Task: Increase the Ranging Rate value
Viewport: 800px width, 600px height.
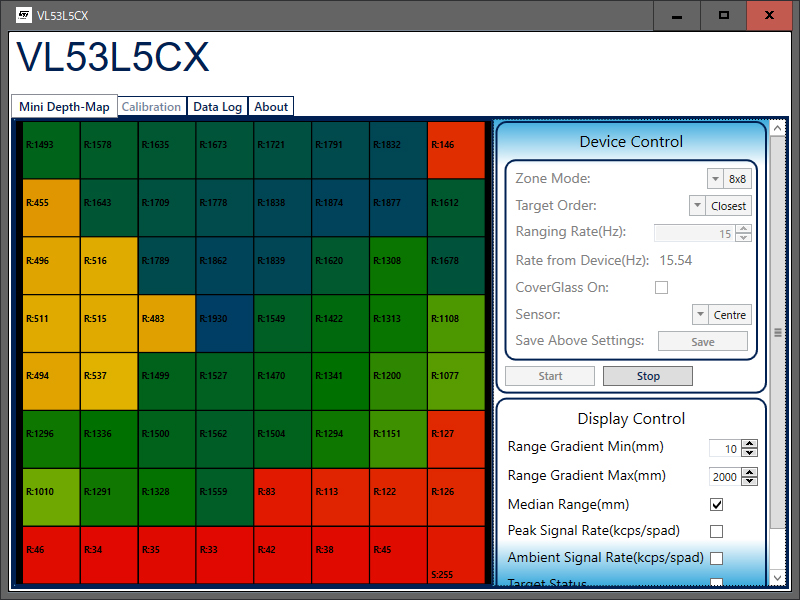Action: coord(744,229)
